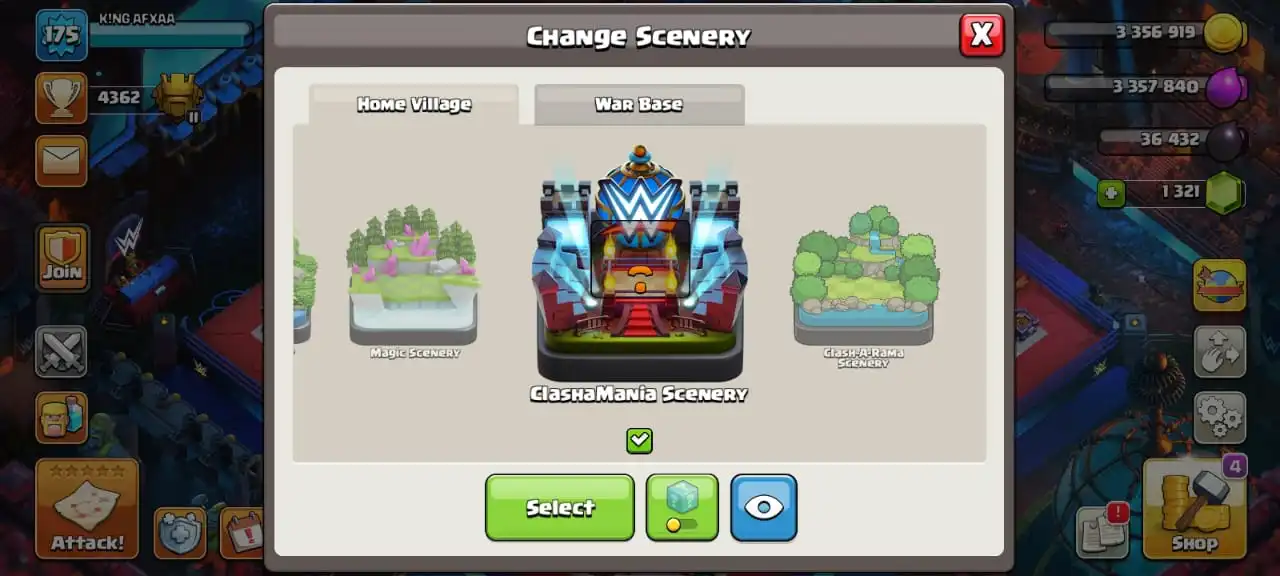The height and width of the screenshot is (576, 1280).
Task: Switch to the Home Village tab
Action: click(414, 105)
